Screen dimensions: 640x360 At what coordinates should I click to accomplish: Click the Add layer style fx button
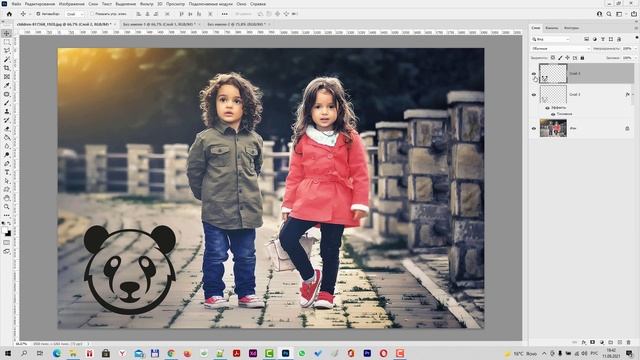pyautogui.click(x=584, y=342)
